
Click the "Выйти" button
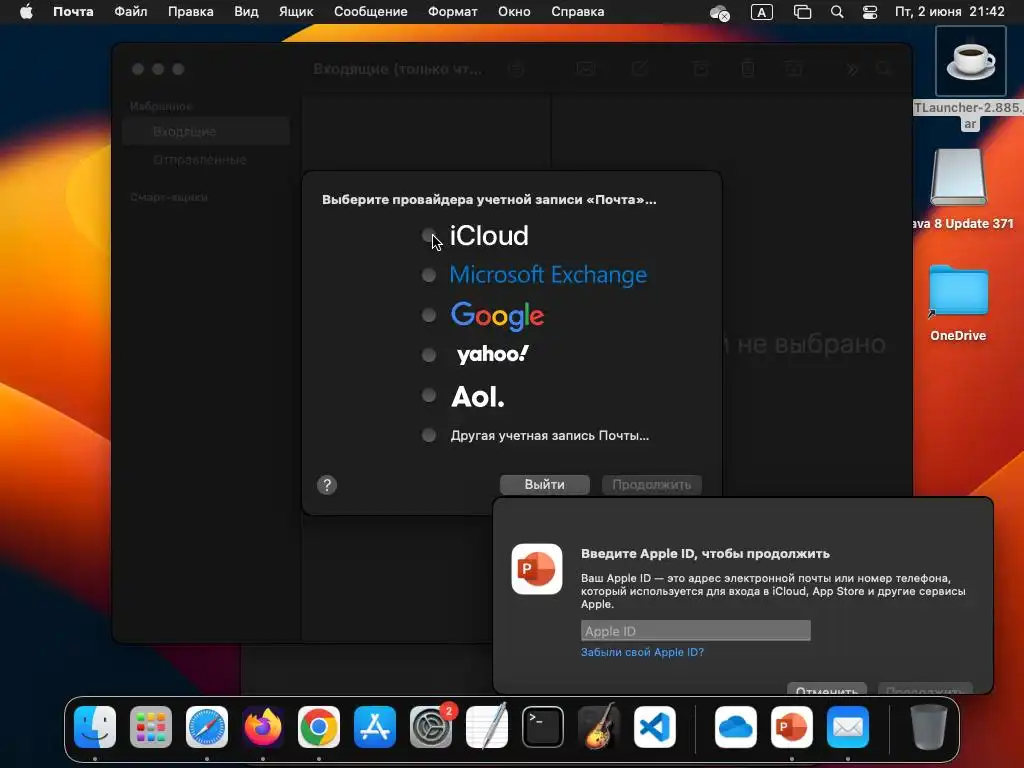(x=545, y=485)
